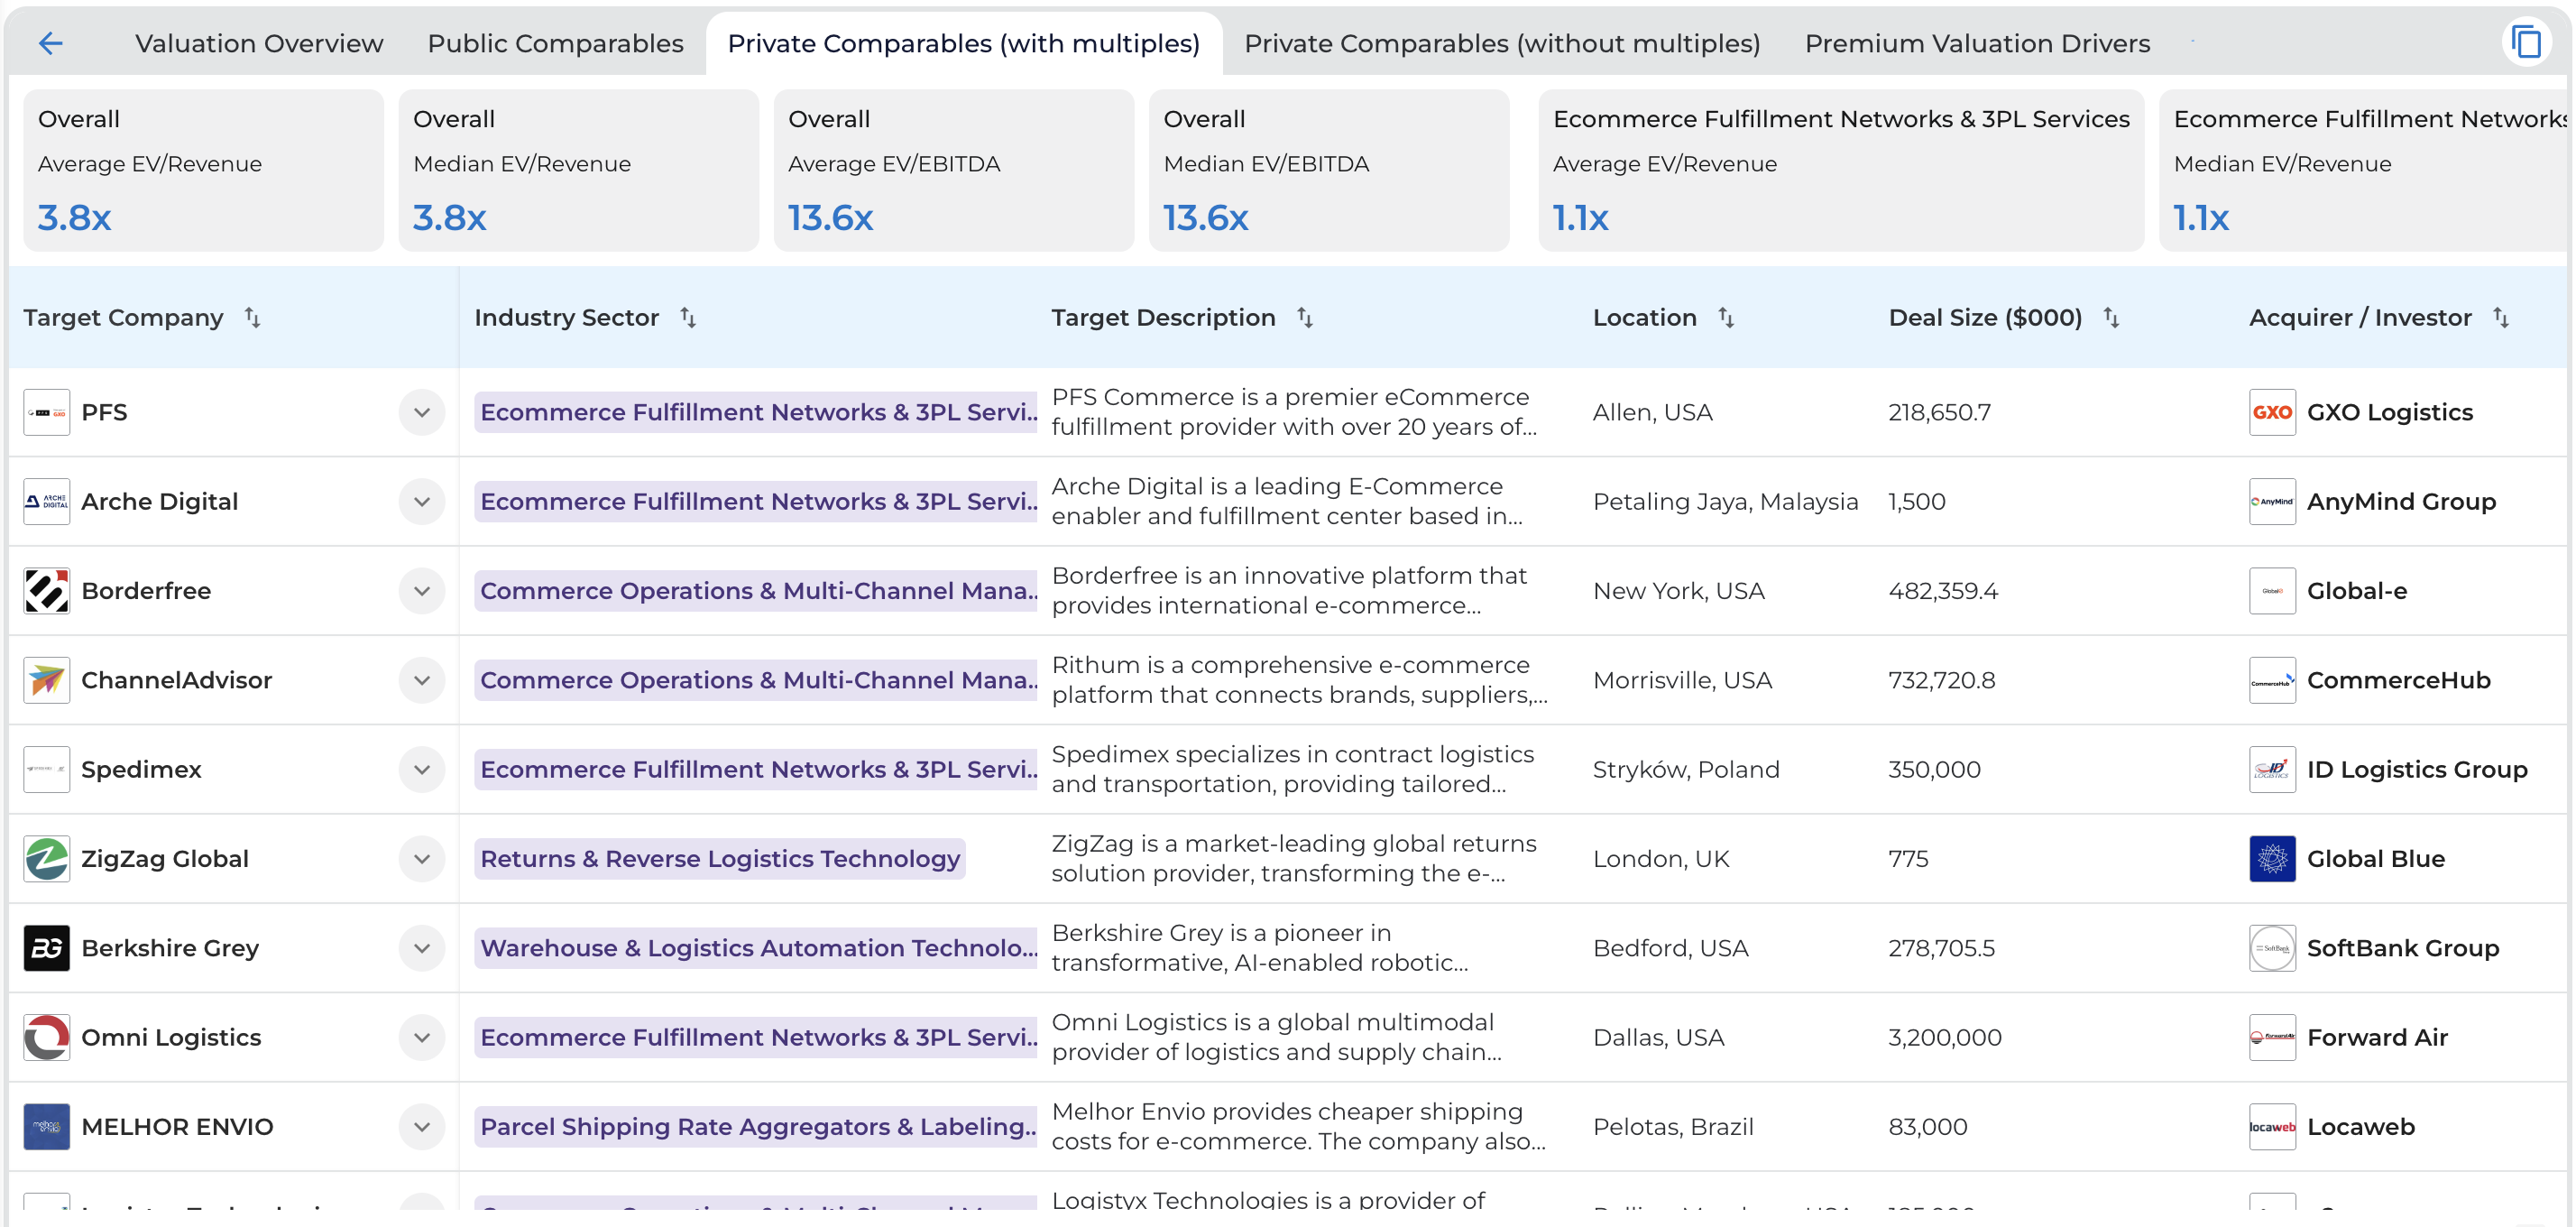2576x1227 pixels.
Task: Sort by Acquirer / Investor column
Action: pyautogui.click(x=2500, y=318)
